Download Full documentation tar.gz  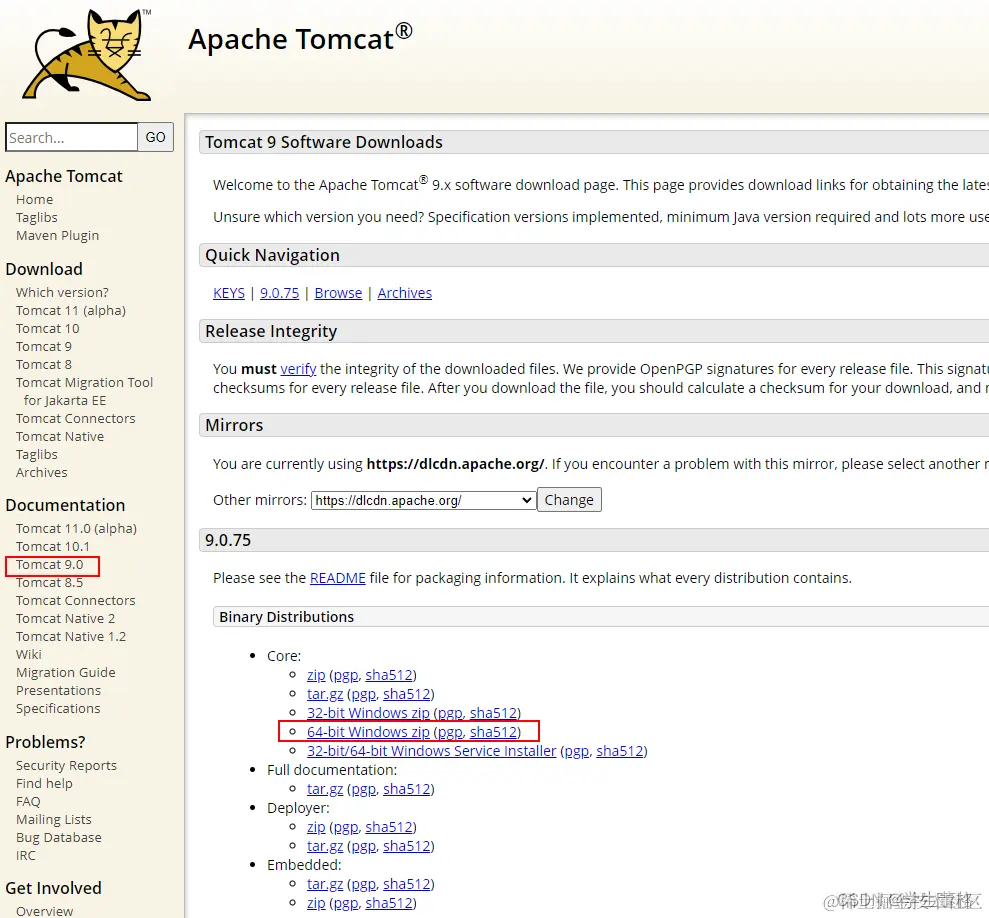[x=325, y=789]
